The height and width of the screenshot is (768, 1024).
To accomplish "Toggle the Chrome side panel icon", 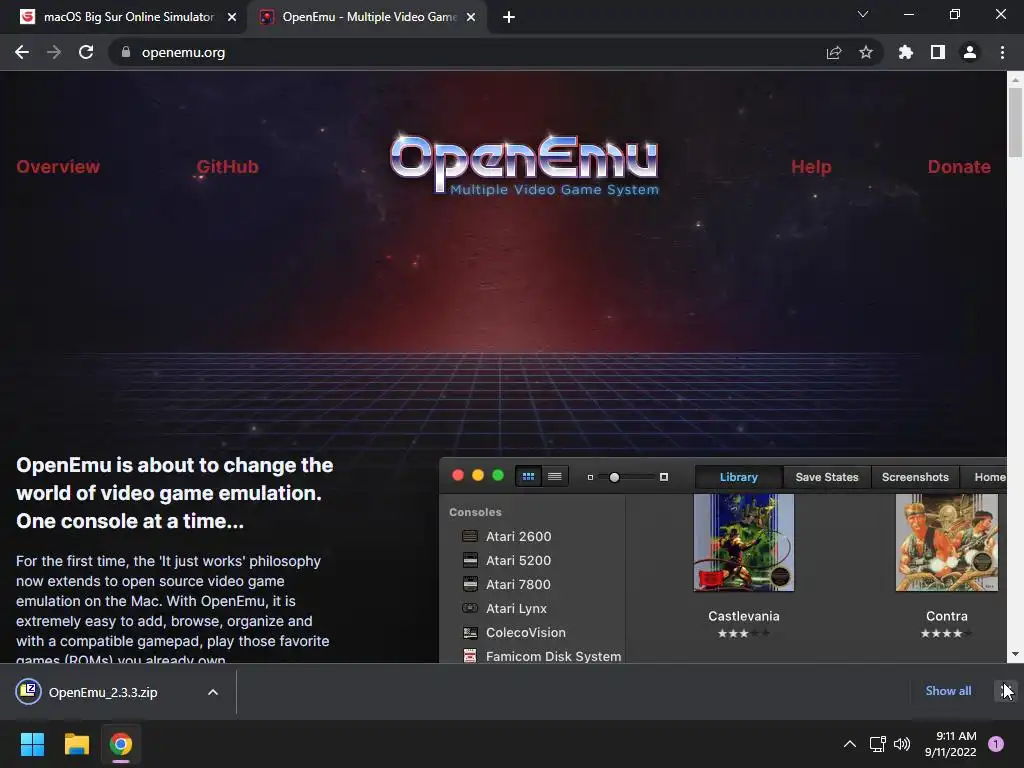I will pos(938,52).
